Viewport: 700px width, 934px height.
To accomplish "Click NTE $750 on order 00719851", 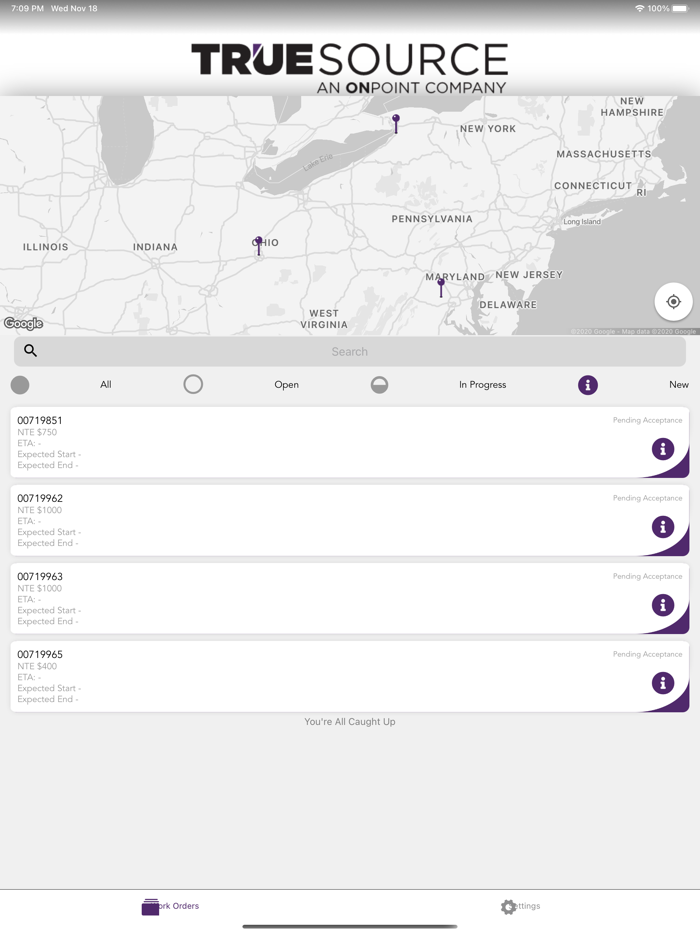I will (x=37, y=432).
